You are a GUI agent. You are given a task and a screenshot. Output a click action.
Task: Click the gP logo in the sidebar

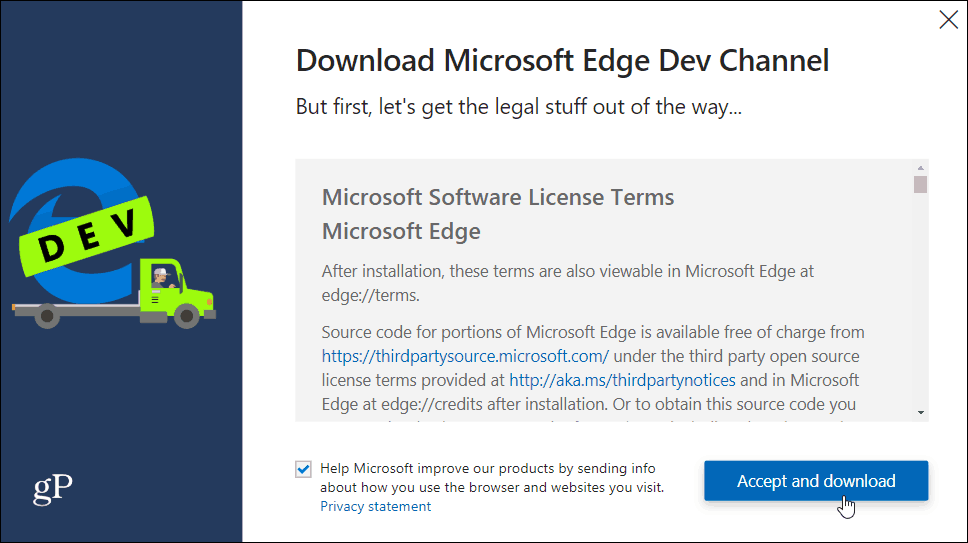52,489
